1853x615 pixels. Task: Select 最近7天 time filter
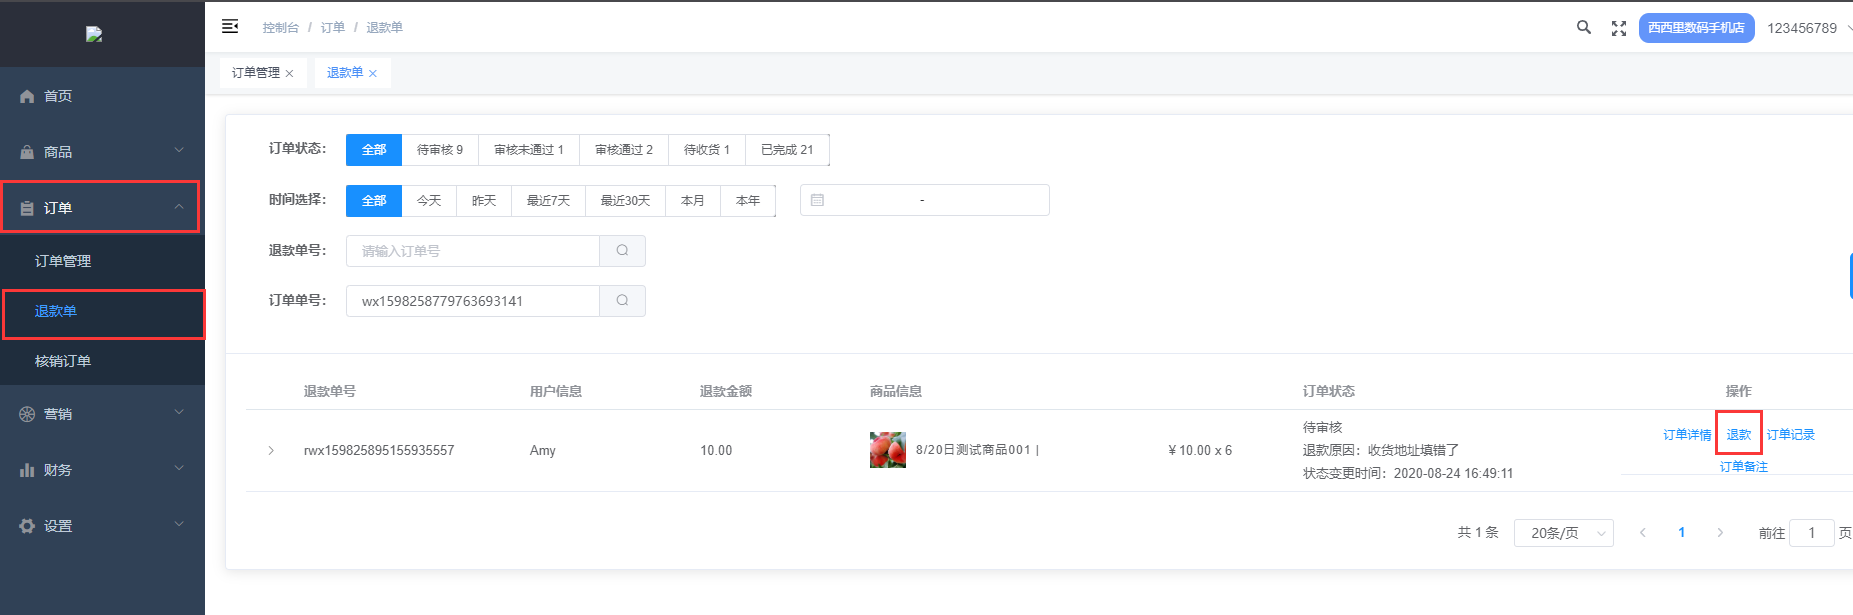[x=548, y=201]
